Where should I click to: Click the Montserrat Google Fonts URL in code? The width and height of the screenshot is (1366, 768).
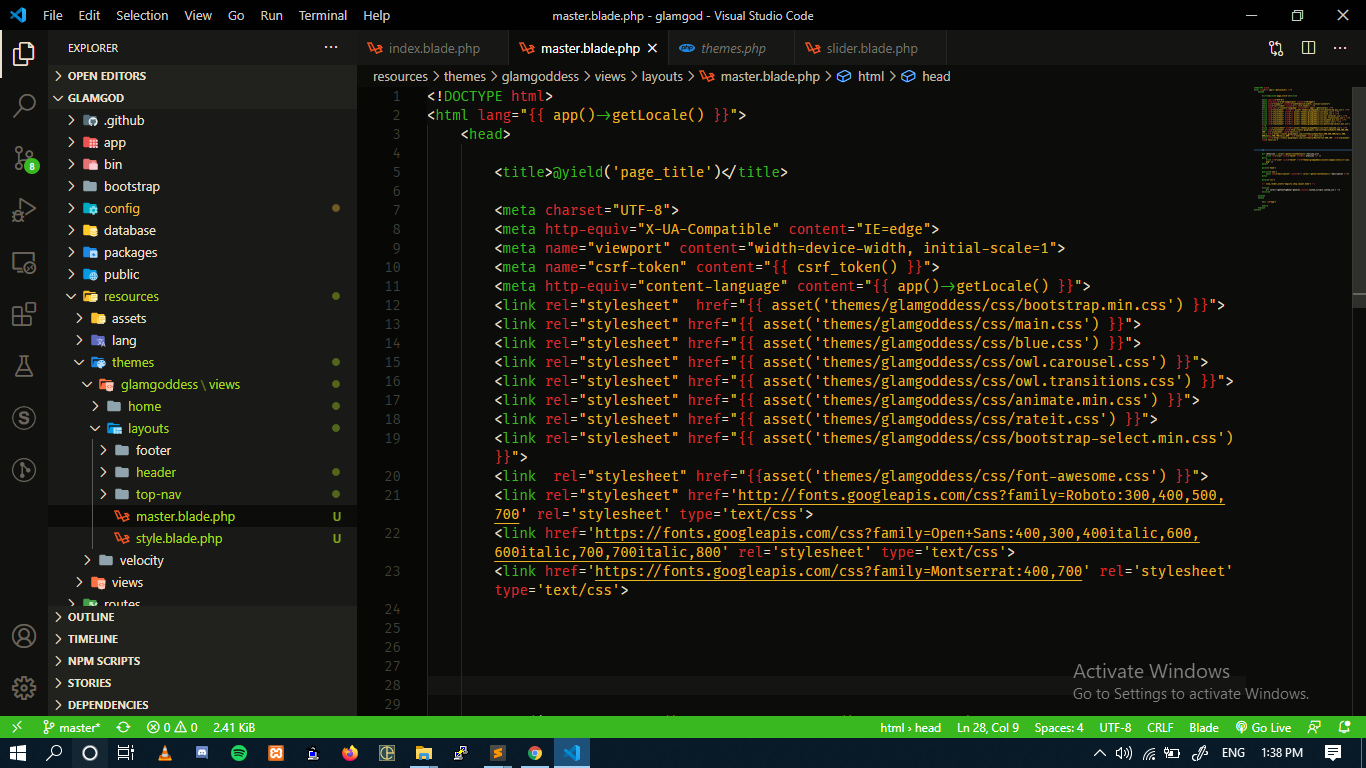click(839, 571)
